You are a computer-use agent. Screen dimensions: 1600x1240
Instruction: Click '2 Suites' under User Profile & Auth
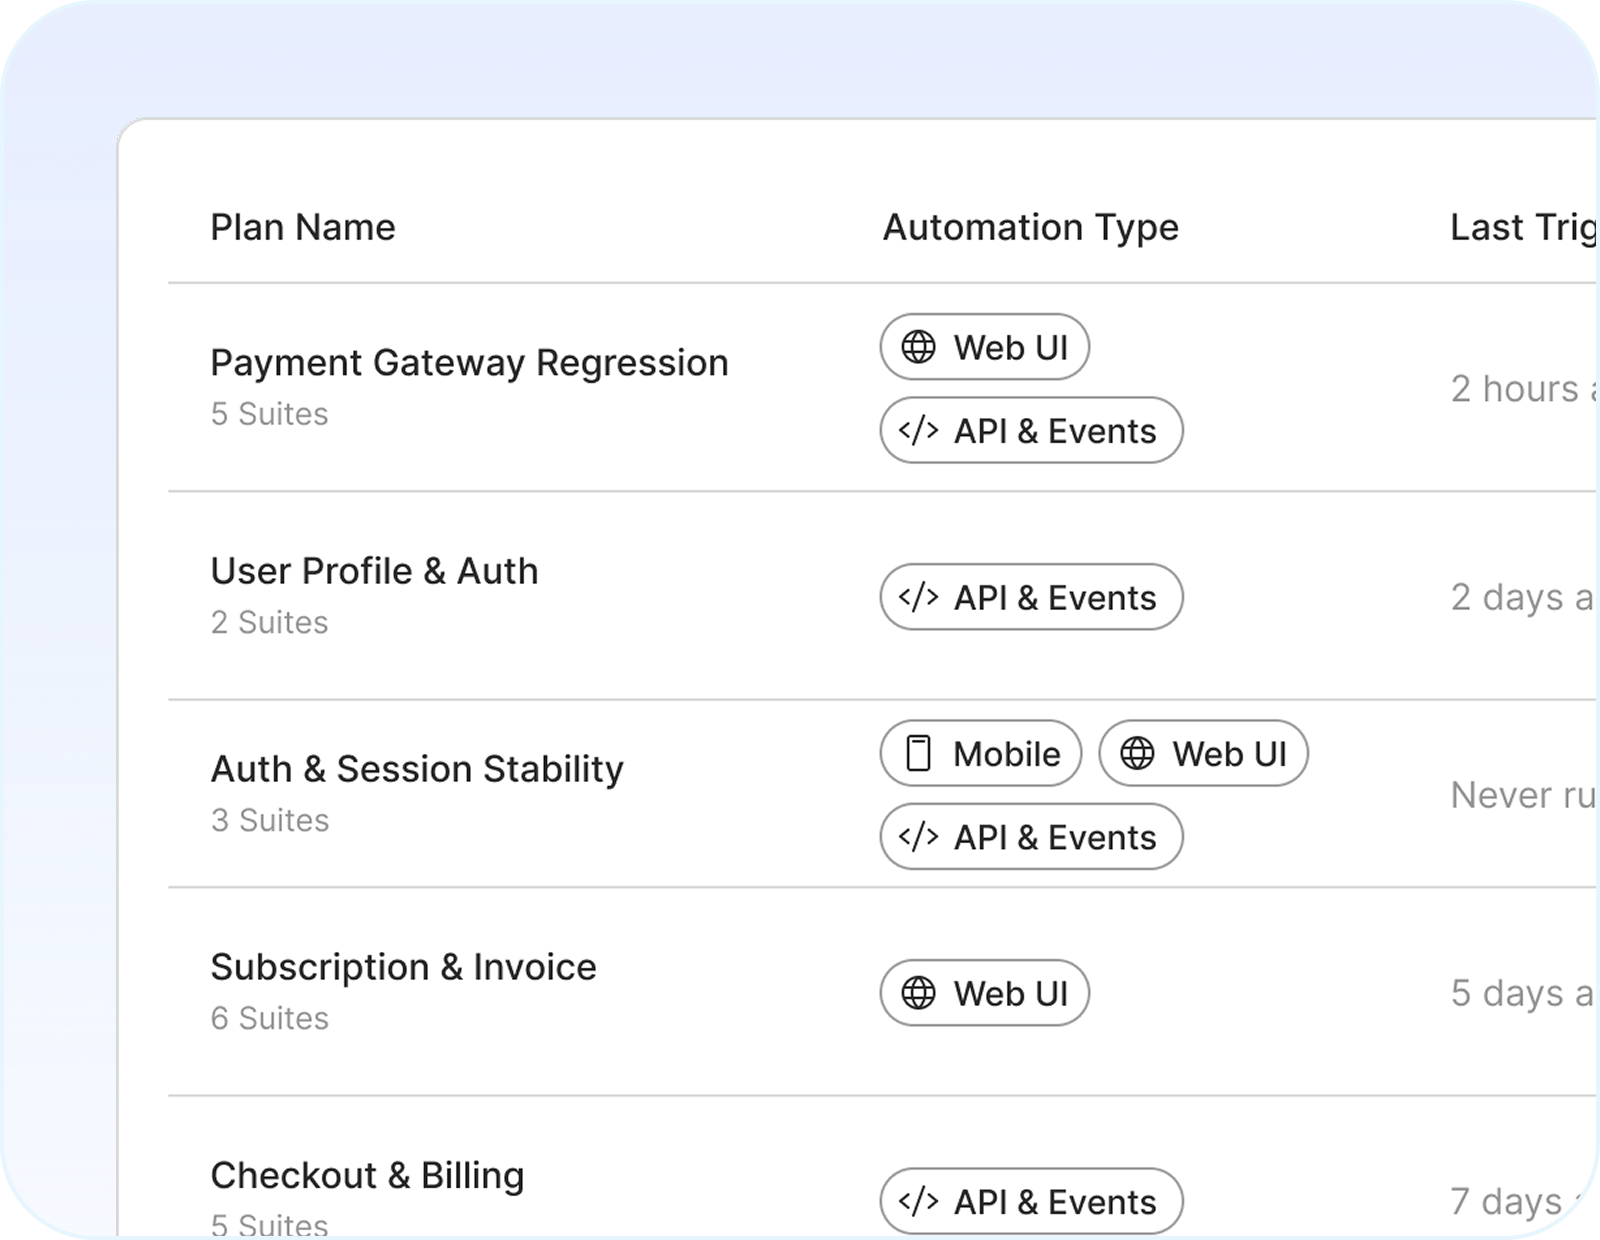(269, 622)
